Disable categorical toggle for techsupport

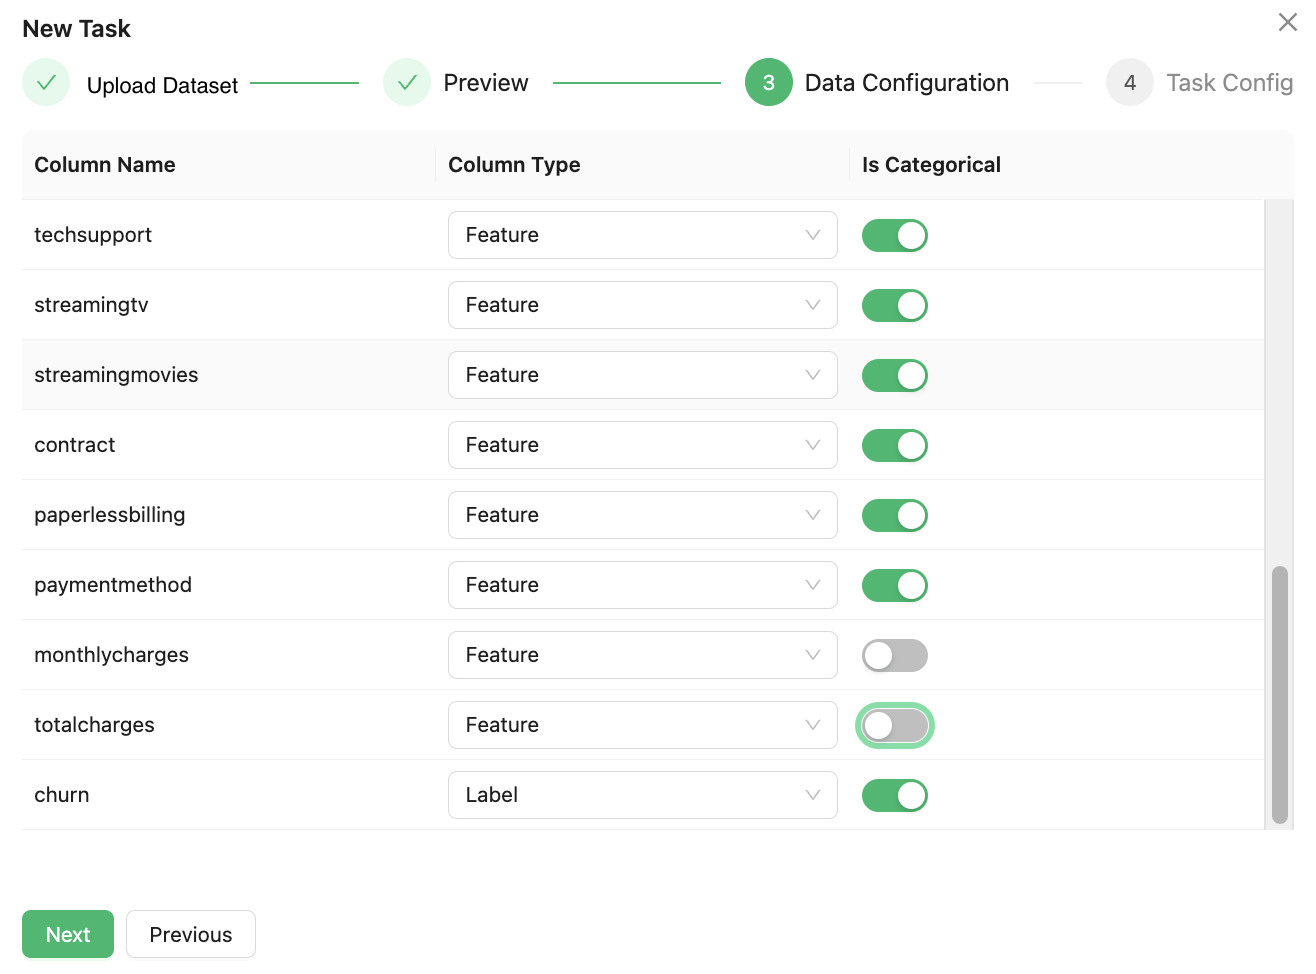tap(894, 235)
